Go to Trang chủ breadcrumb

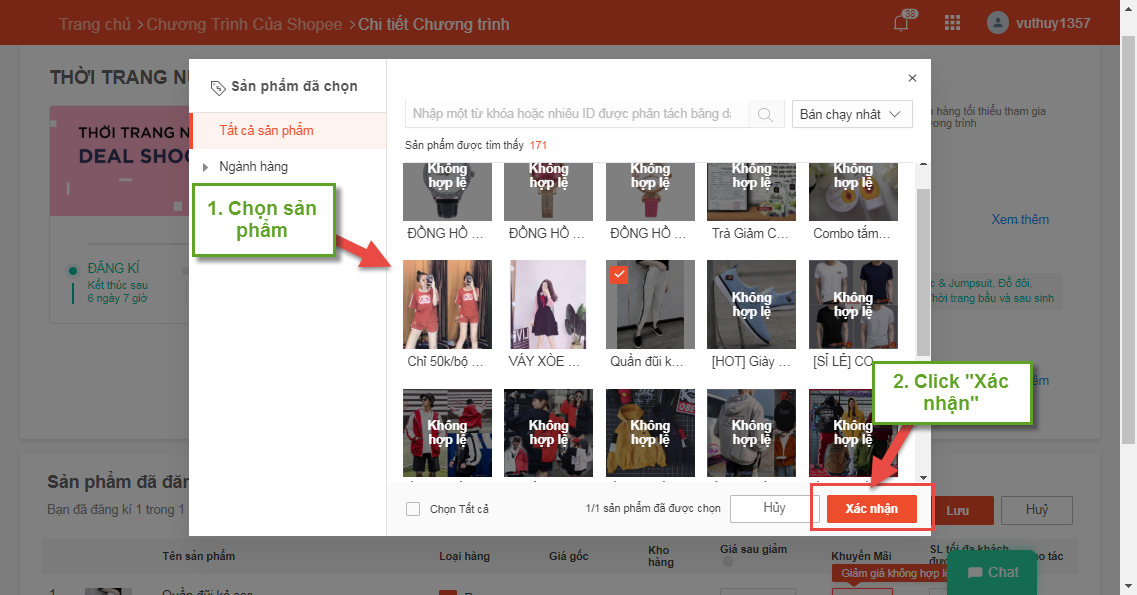(94, 24)
